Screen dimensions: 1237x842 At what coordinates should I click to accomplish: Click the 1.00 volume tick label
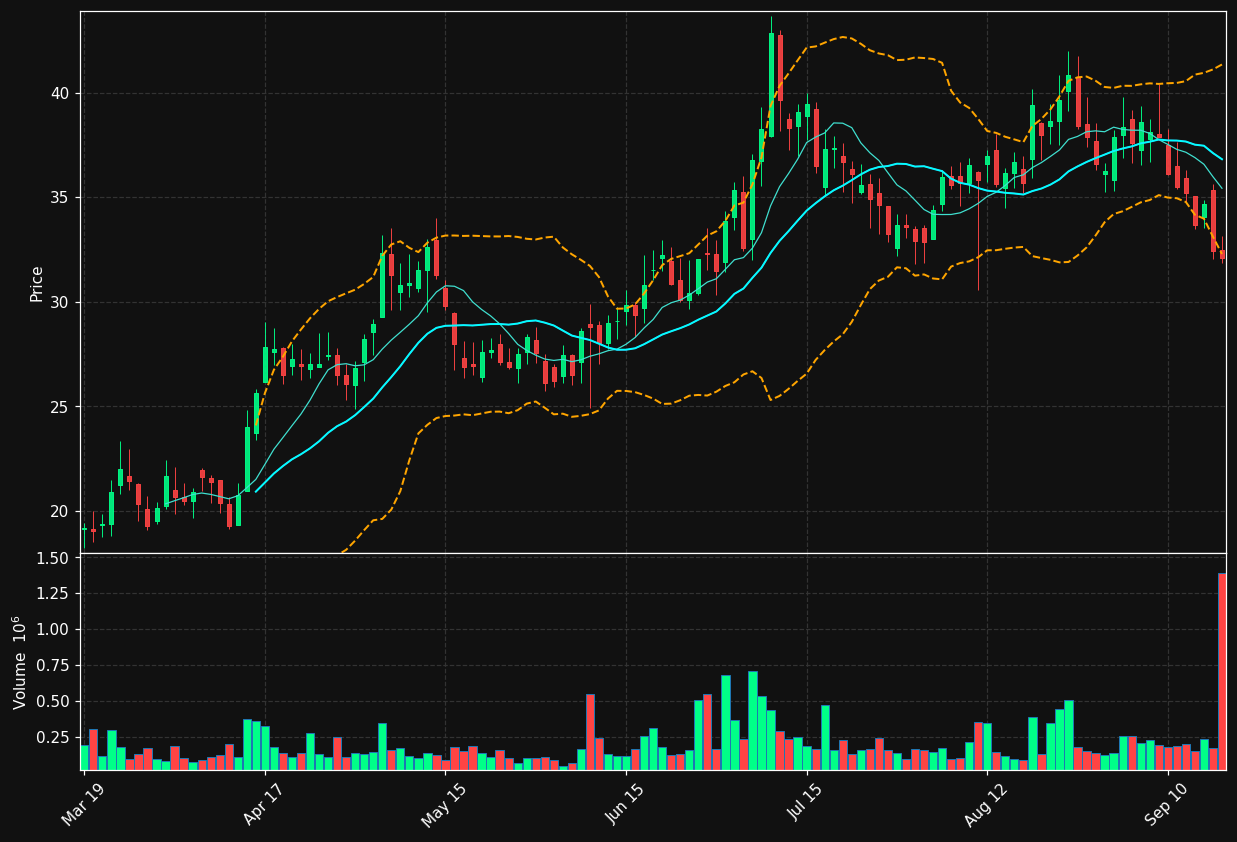55,630
